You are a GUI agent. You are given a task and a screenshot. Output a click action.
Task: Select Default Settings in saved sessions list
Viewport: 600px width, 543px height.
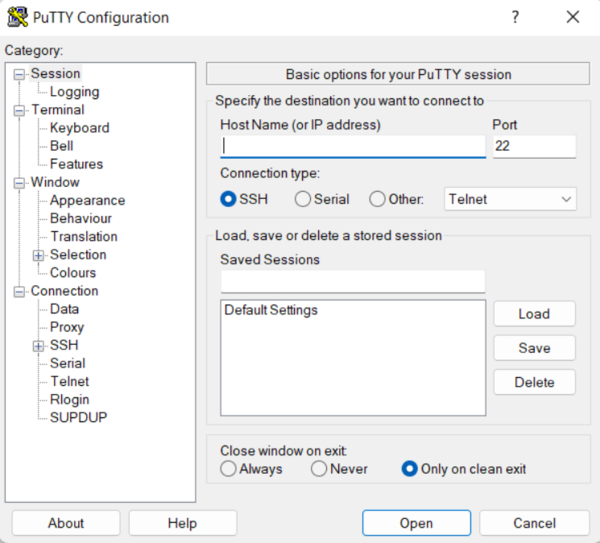(x=271, y=310)
